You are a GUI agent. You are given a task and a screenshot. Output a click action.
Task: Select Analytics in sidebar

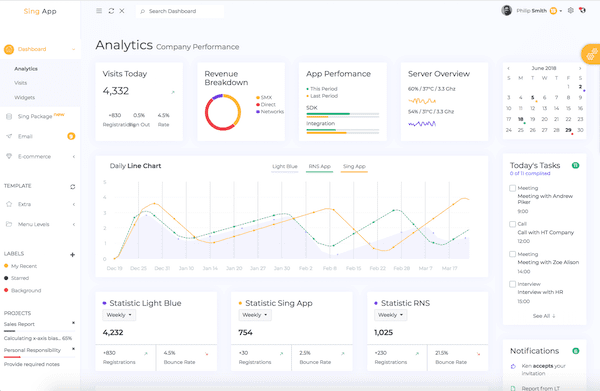tap(26, 69)
